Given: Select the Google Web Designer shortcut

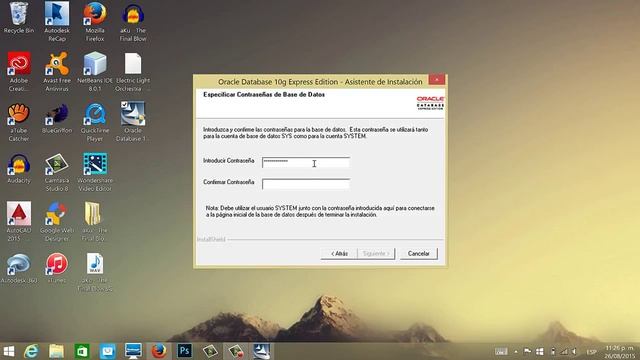Looking at the screenshot, I should [x=57, y=221].
